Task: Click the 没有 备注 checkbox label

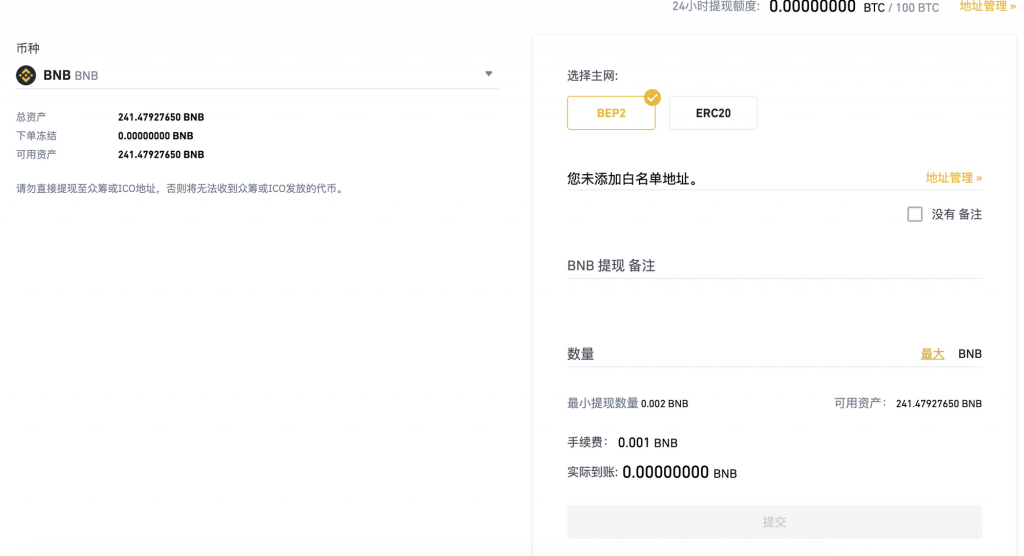Action: pos(956,214)
